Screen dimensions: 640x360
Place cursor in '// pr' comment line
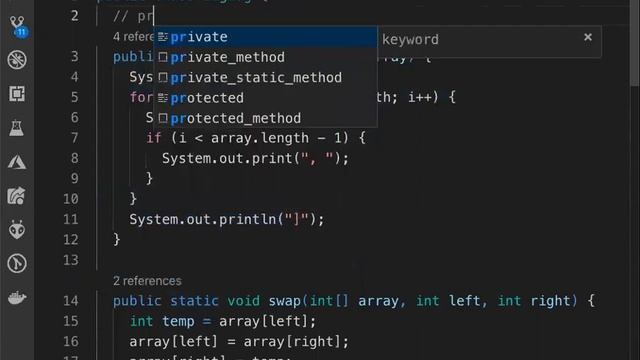tap(133, 16)
